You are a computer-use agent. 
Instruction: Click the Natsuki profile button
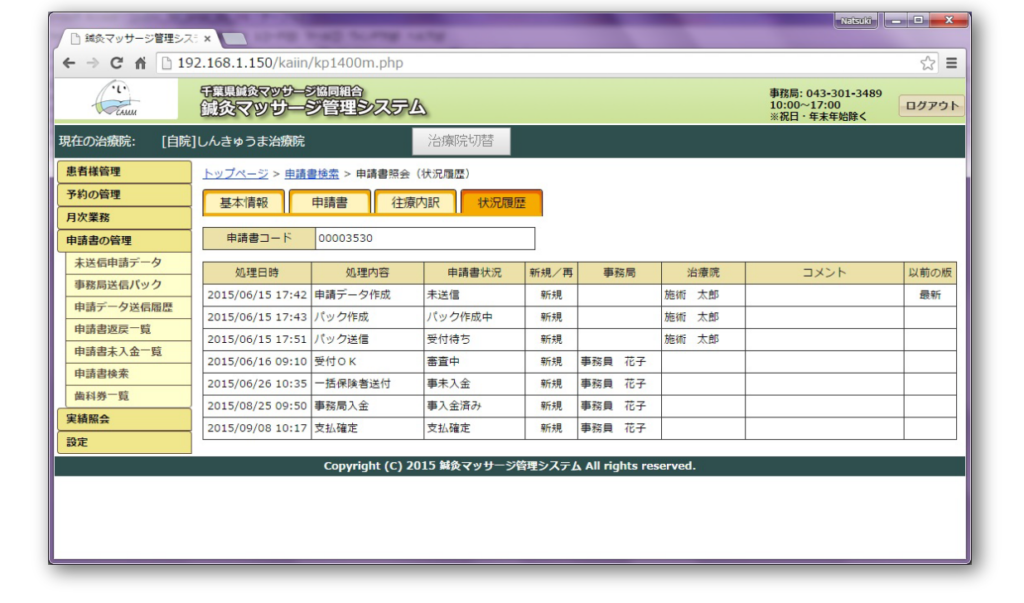coord(856,21)
